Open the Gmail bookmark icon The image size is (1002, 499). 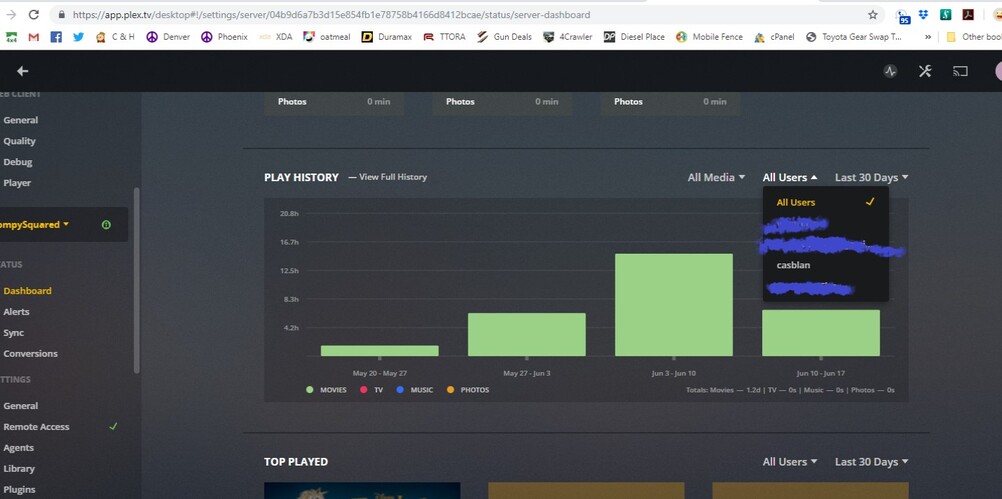34,37
